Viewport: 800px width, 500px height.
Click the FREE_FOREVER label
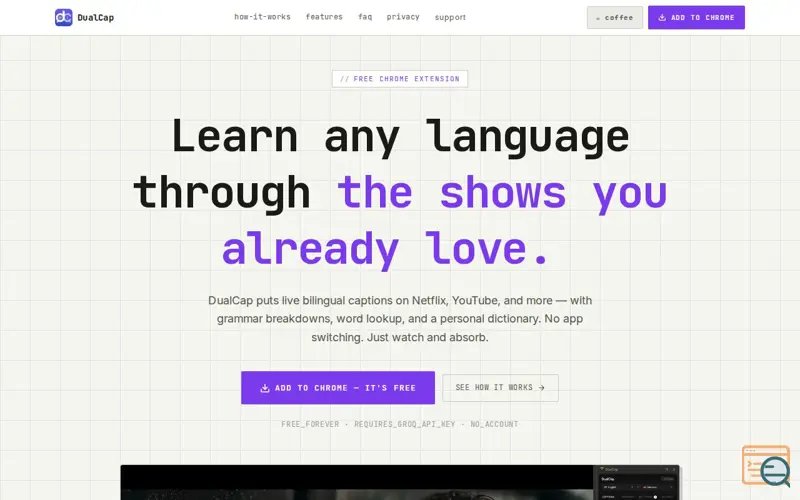pos(310,424)
